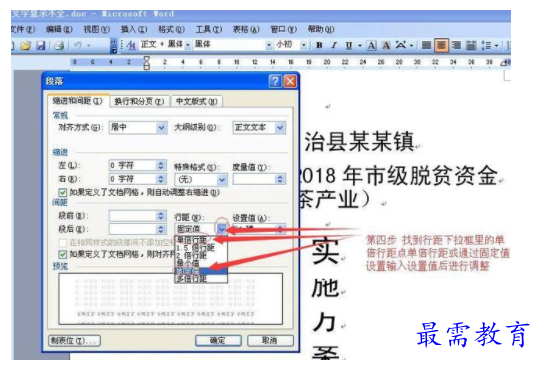This screenshot has height=366, width=538.
Task: Switch to the 换行和分页 tab
Action: (x=139, y=102)
